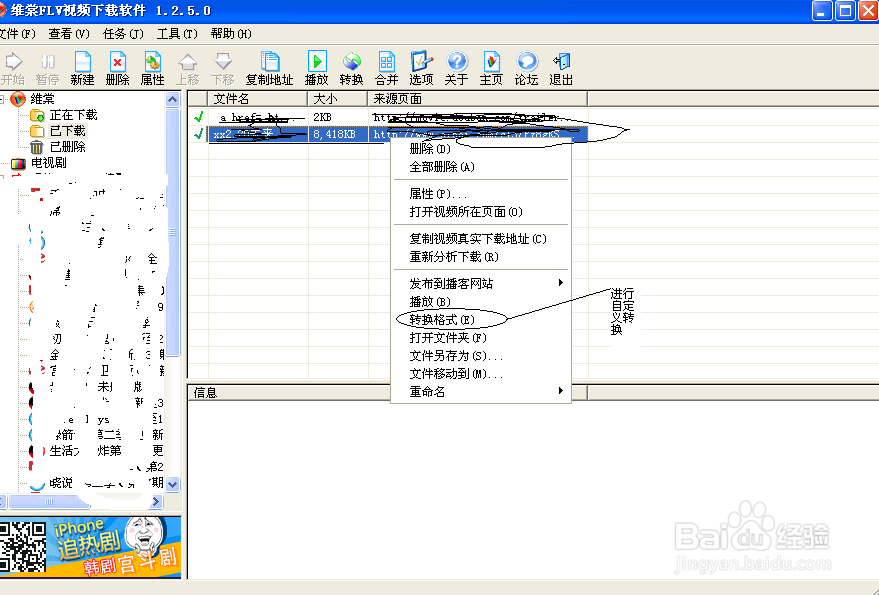Viewport: 879px width, 595px height.
Task: Select 维棠 root node in tree
Action: point(33,99)
